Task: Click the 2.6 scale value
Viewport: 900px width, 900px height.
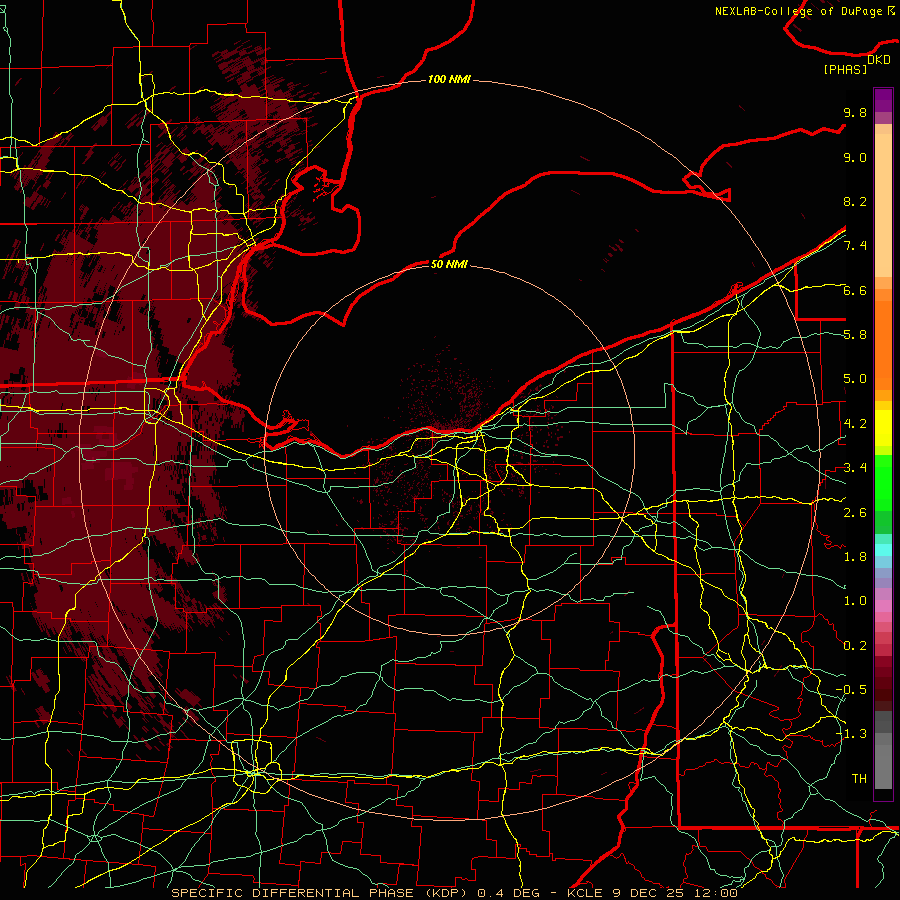Action: click(855, 513)
